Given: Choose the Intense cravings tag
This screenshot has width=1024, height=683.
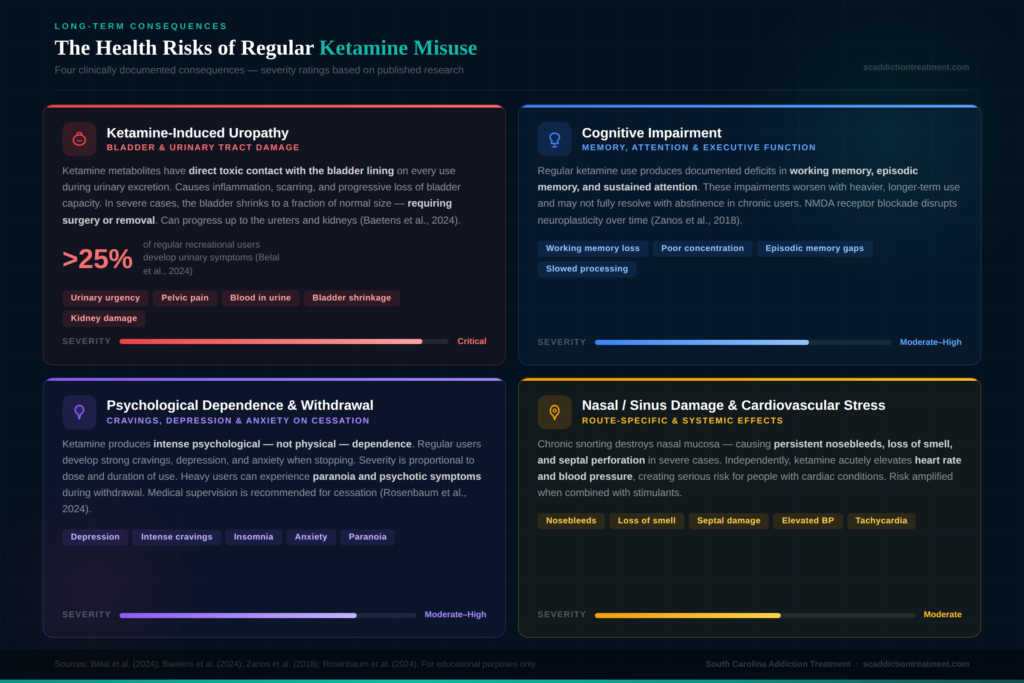Looking at the screenshot, I should pyautogui.click(x=177, y=537).
